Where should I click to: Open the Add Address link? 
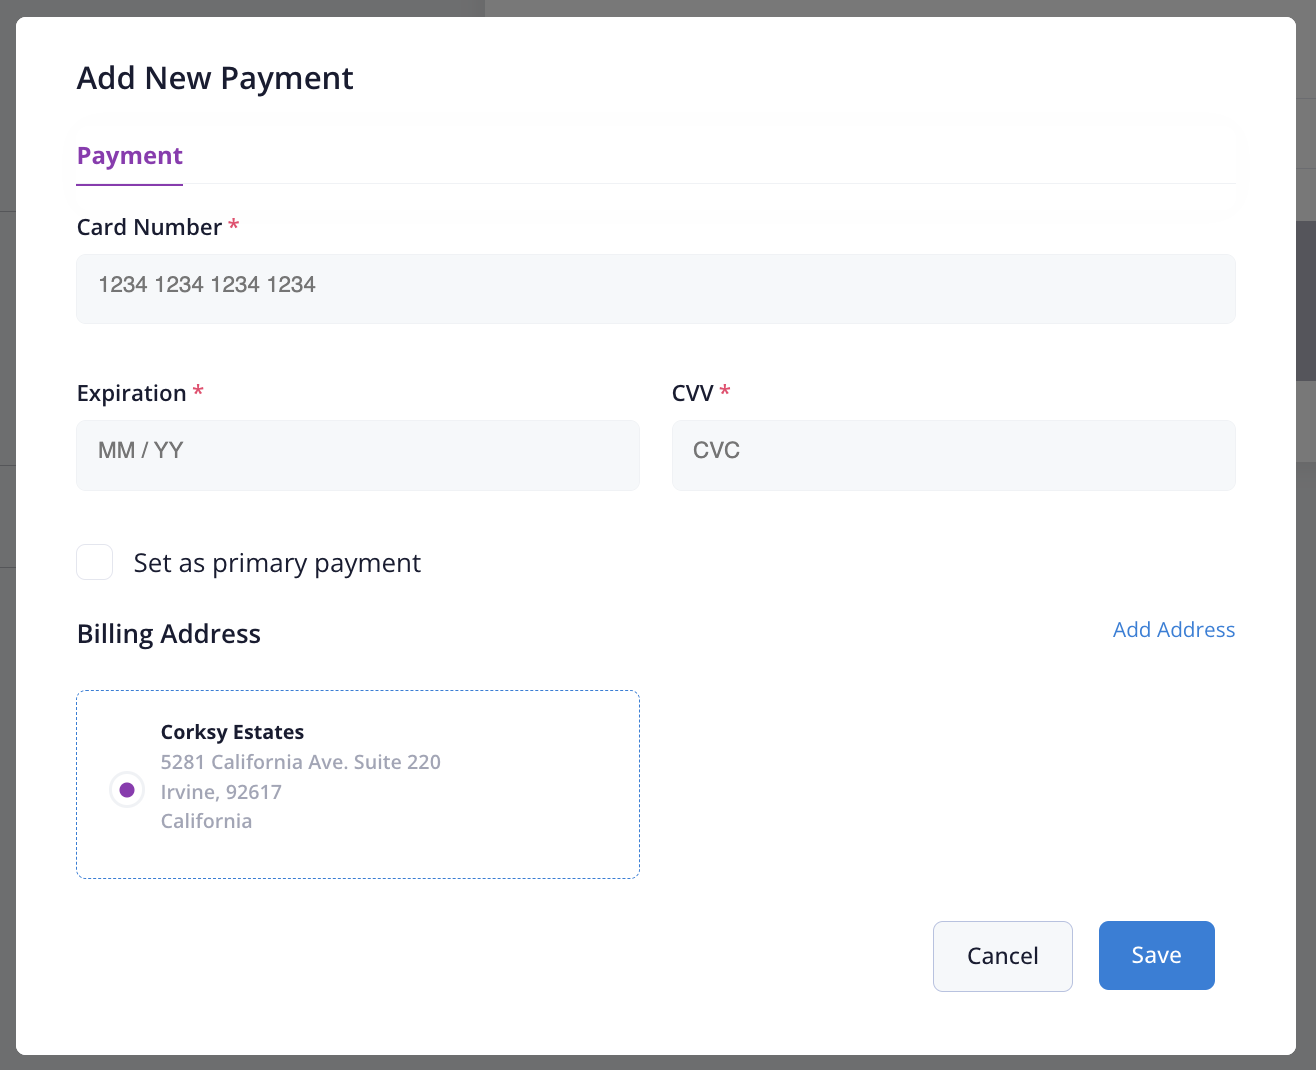pyautogui.click(x=1173, y=630)
